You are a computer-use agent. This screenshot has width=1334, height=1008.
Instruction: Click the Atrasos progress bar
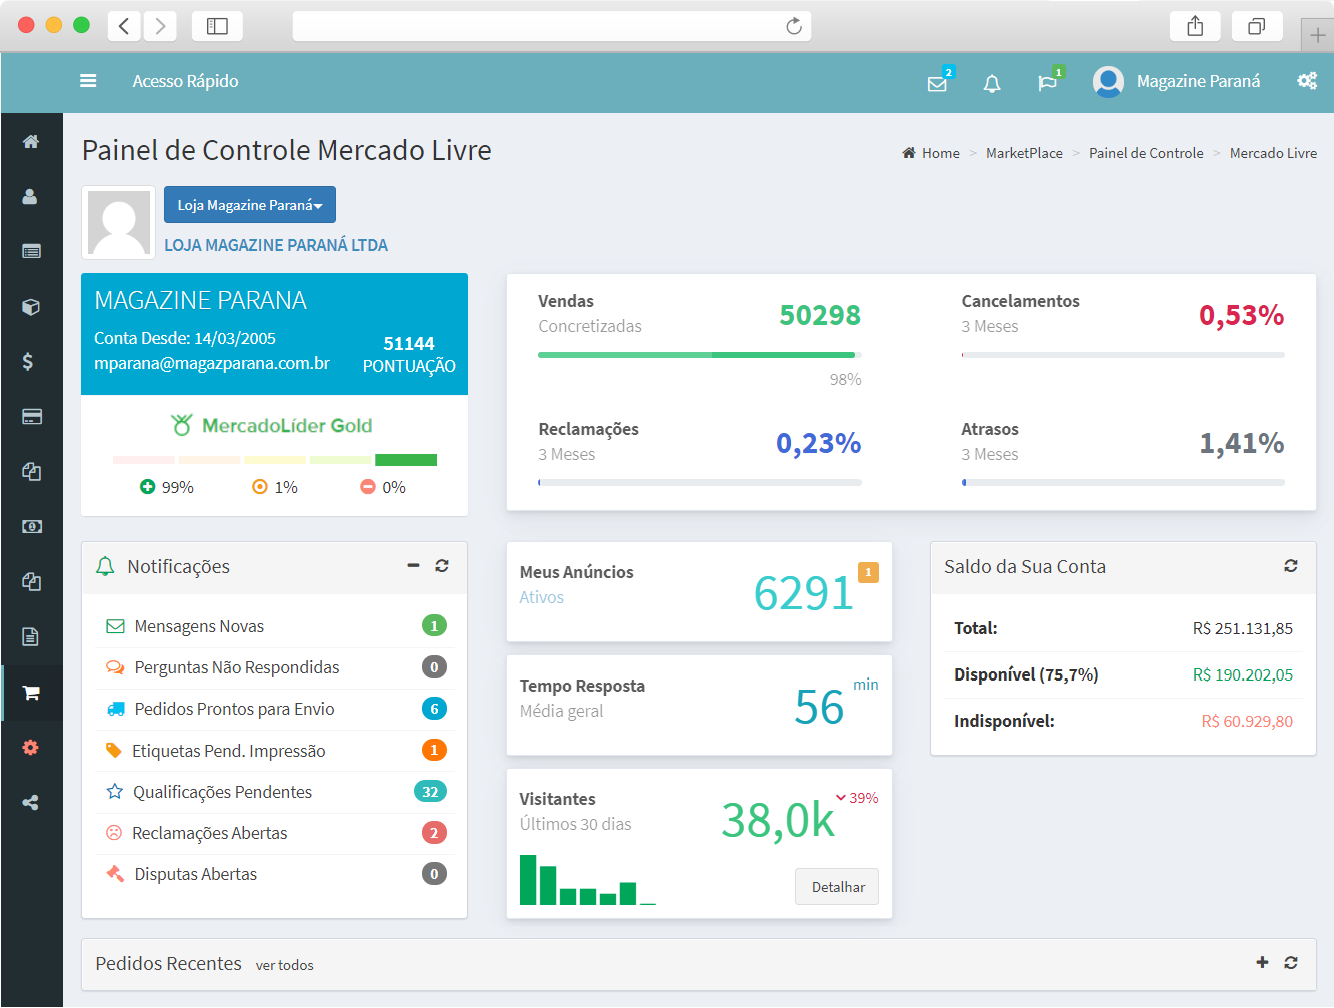(1123, 482)
